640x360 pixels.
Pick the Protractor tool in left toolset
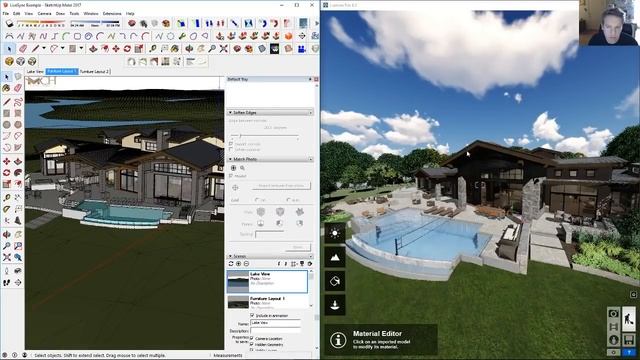(x=7, y=209)
